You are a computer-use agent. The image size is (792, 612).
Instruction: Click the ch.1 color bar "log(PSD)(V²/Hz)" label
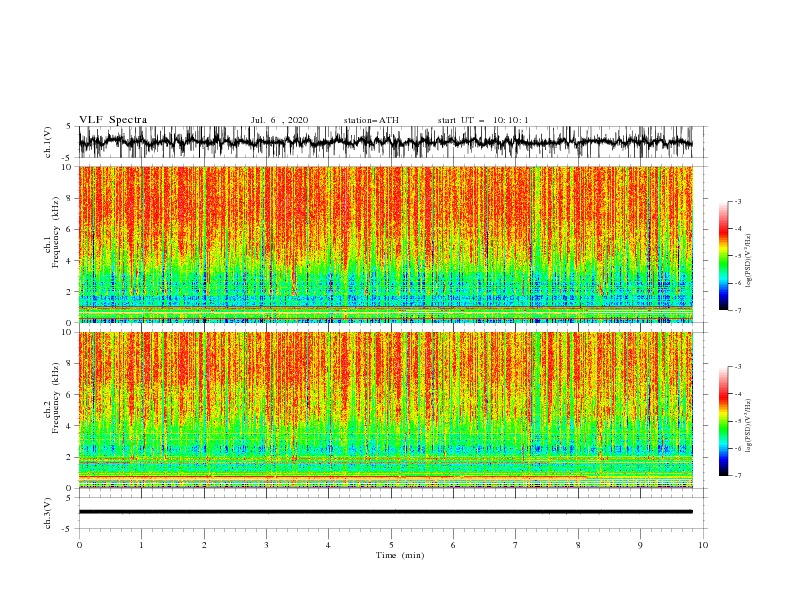point(749,261)
